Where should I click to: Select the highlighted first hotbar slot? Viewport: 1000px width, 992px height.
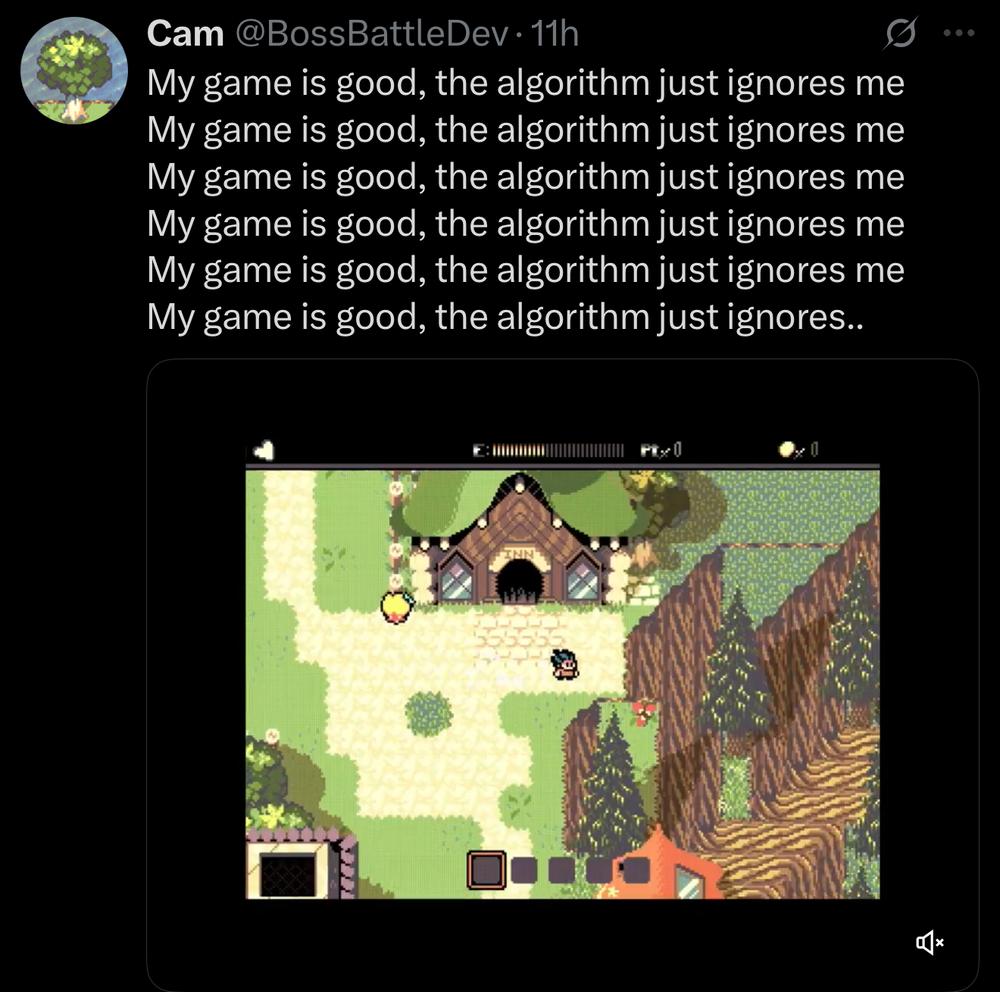[x=487, y=870]
